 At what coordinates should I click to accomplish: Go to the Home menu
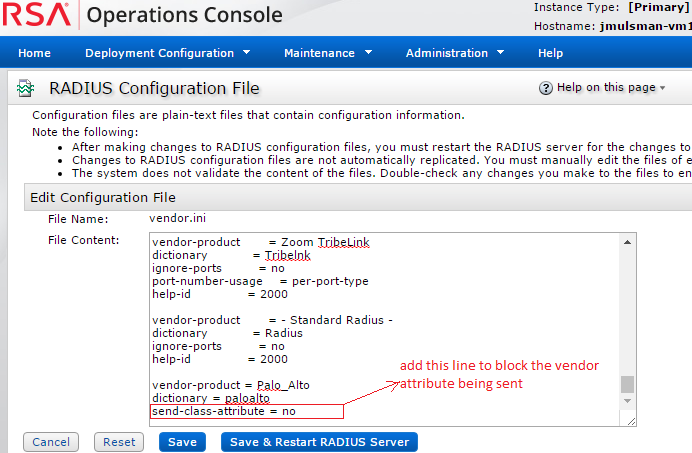pyautogui.click(x=34, y=53)
